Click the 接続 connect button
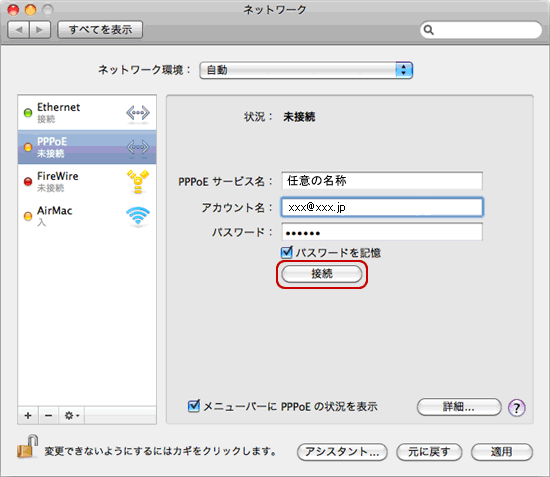Image resolution: width=550 pixels, height=477 pixels. point(322,274)
